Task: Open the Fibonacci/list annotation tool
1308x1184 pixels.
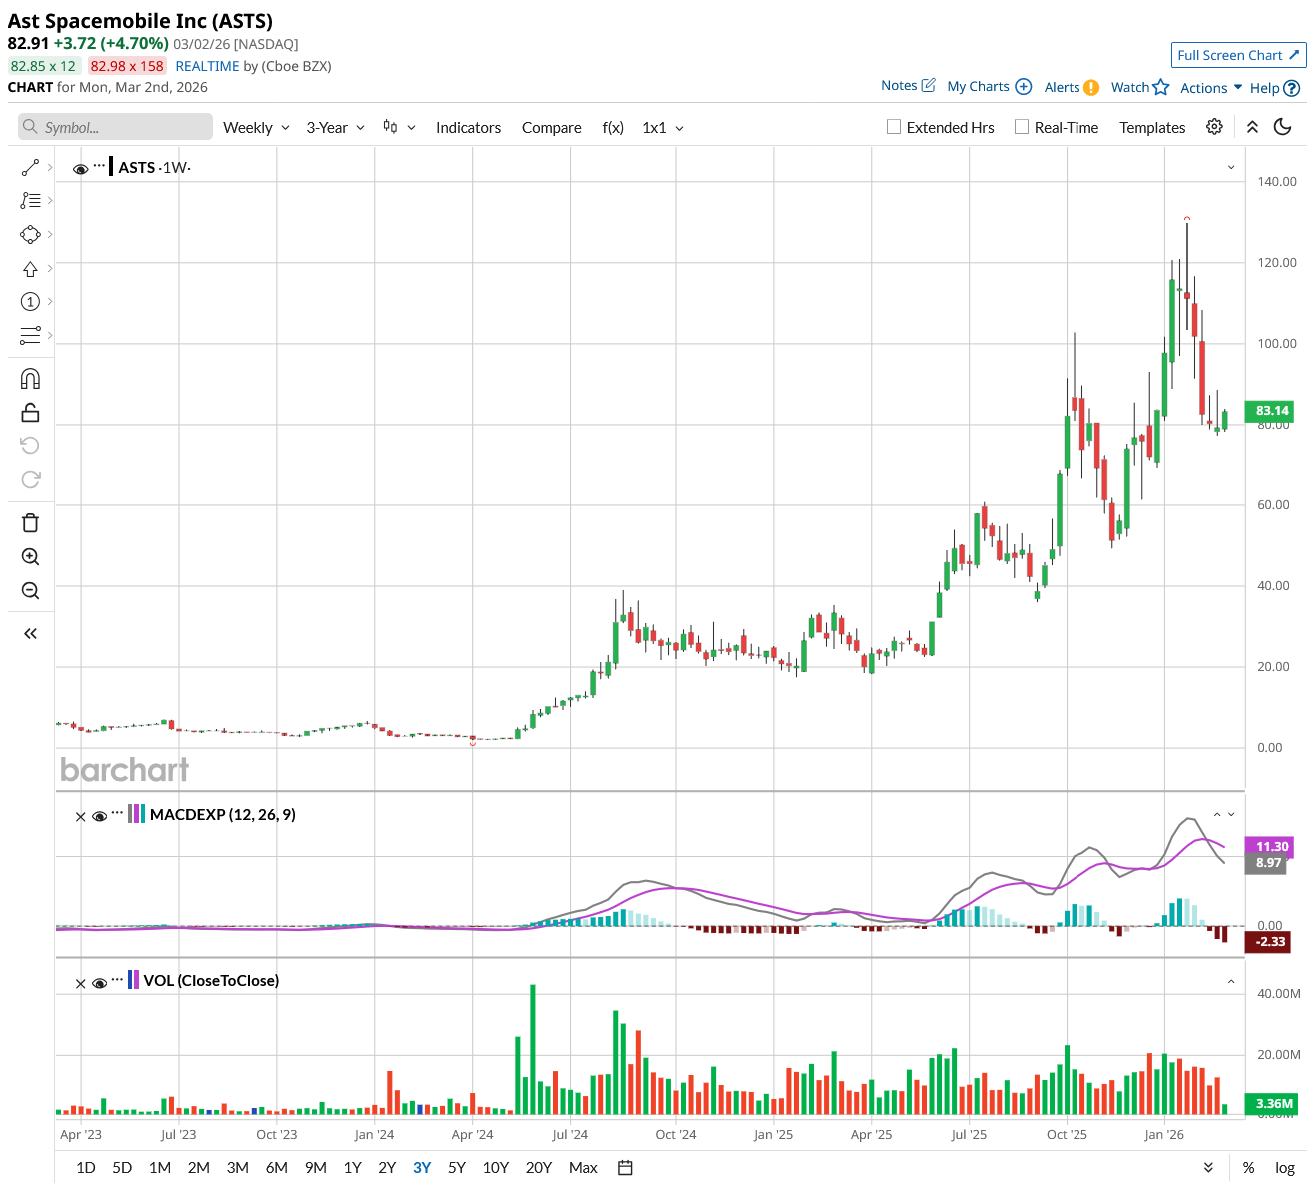Action: 30,201
